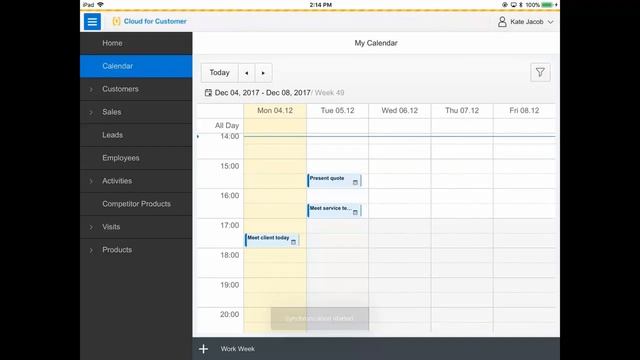640x360 pixels.
Task: Select the Fri 08.12 column header
Action: (x=524, y=111)
